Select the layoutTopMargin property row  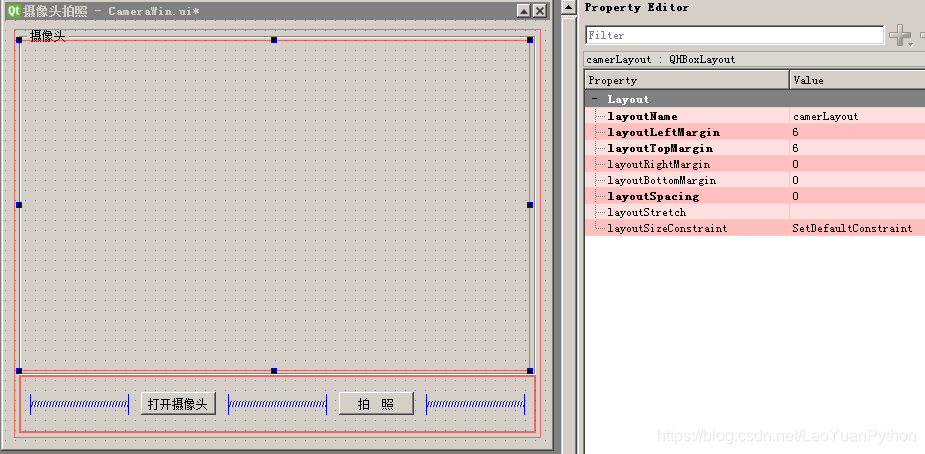point(755,148)
